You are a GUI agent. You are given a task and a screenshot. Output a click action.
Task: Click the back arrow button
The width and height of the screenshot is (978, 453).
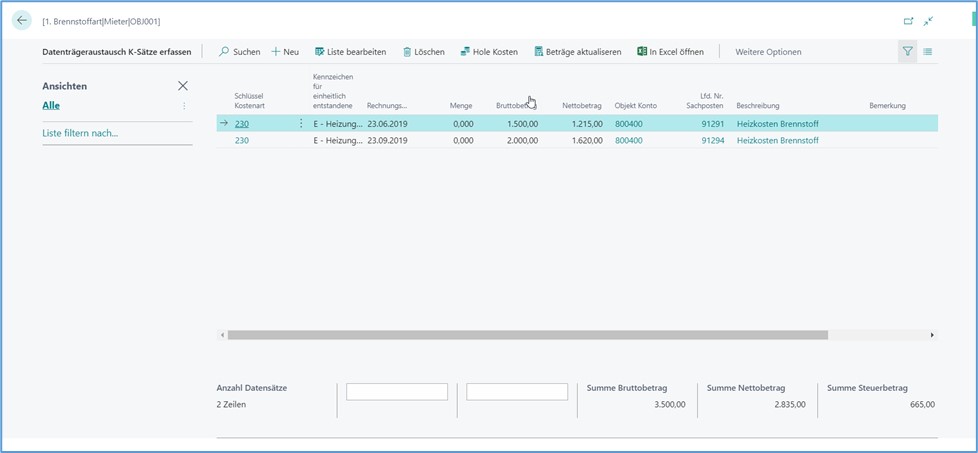(22, 20)
